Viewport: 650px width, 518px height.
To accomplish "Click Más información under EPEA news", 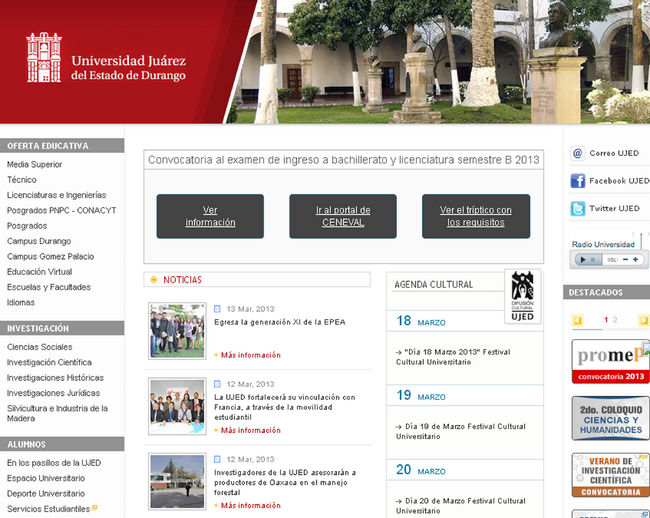I will 250,355.
